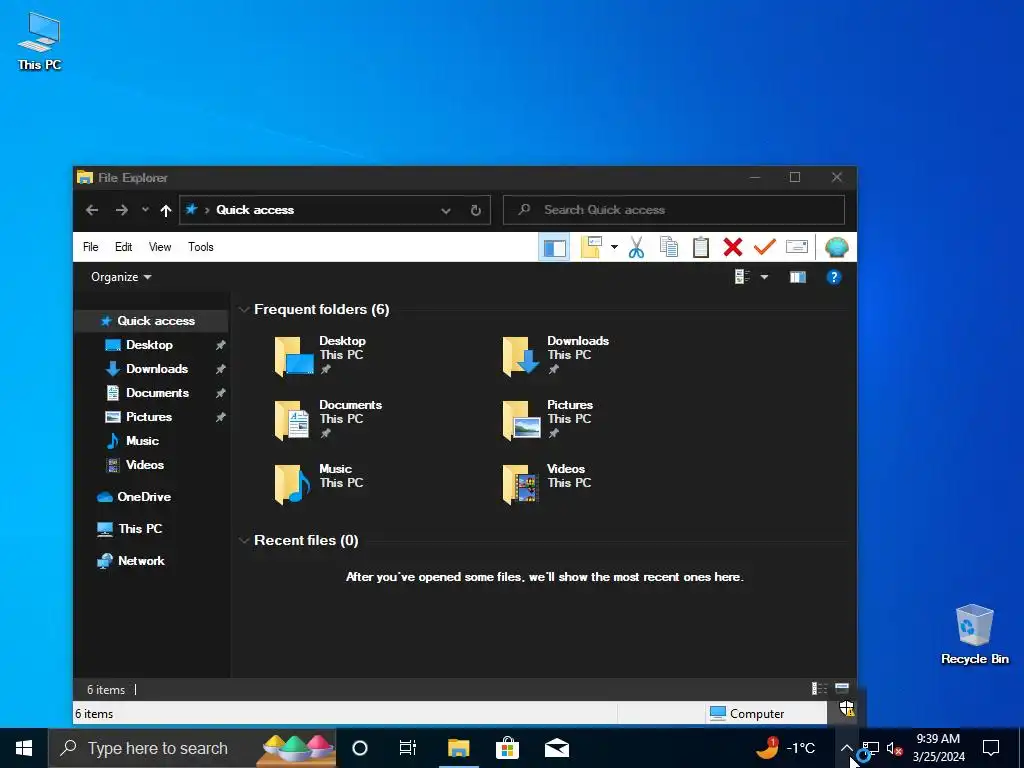The image size is (1024, 768).
Task: Click the Refresh button in address bar
Action: point(476,210)
